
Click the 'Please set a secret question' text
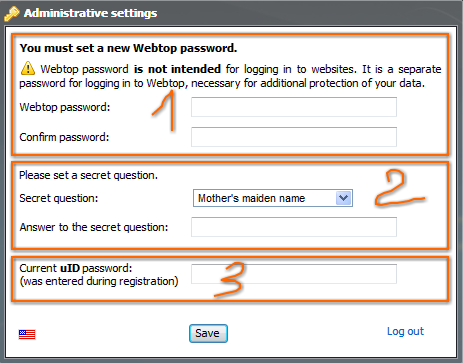88,175
